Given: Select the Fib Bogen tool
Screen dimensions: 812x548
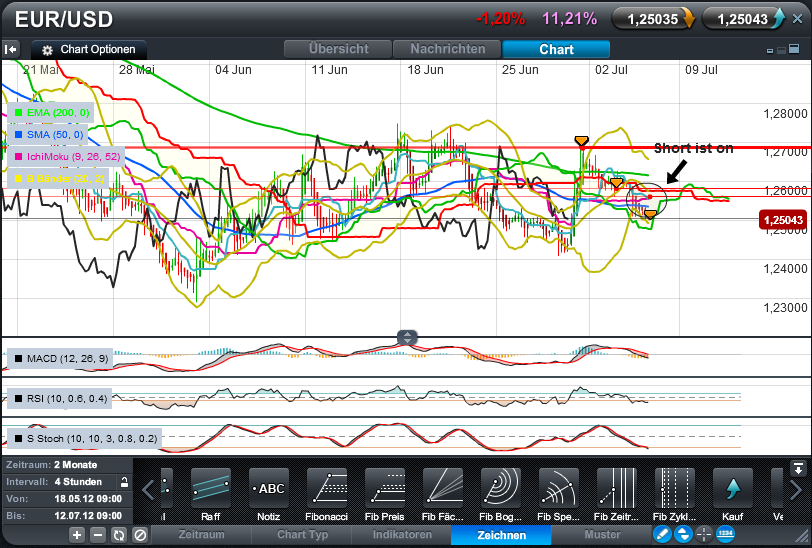Looking at the screenshot, I should [x=500, y=495].
